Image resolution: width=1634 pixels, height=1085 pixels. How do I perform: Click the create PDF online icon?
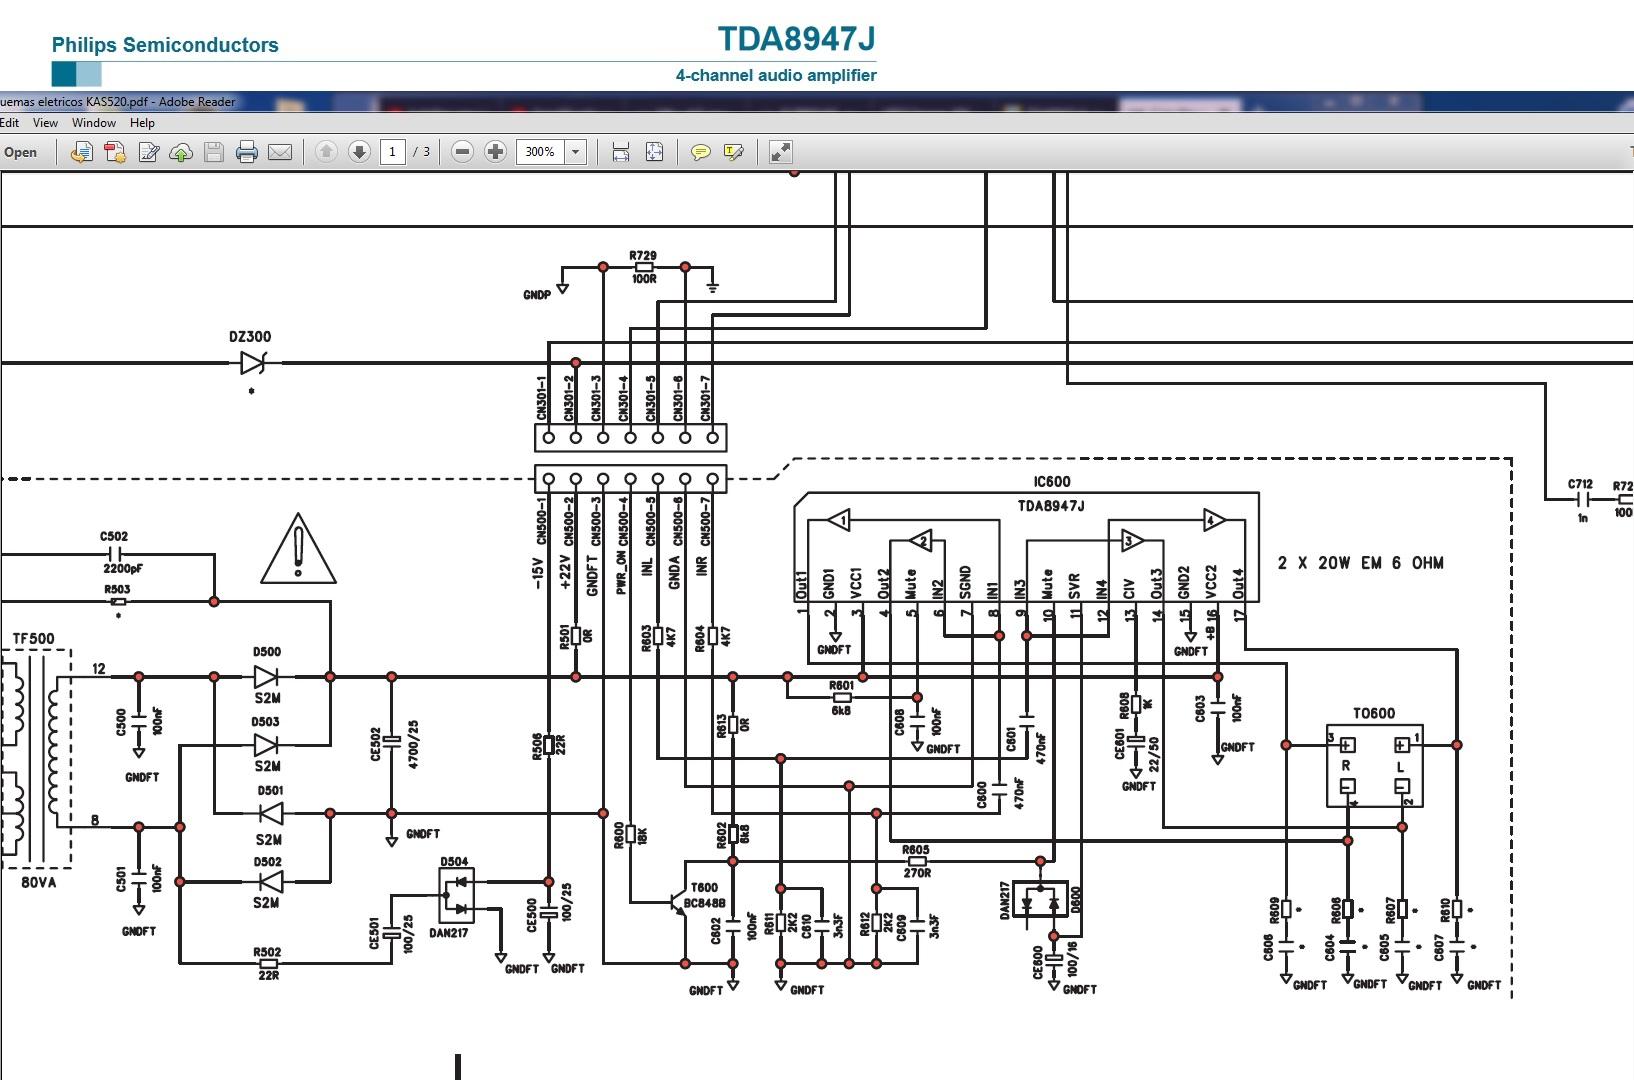(115, 152)
